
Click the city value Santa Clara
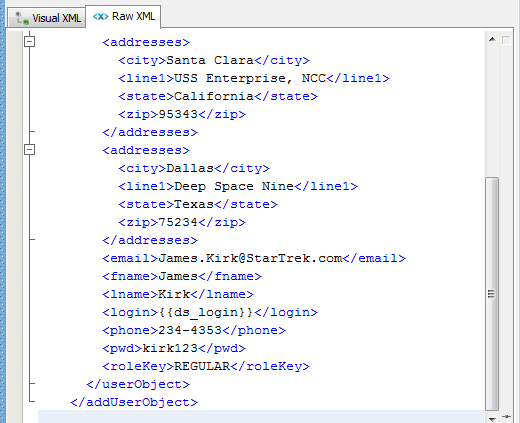(210, 60)
